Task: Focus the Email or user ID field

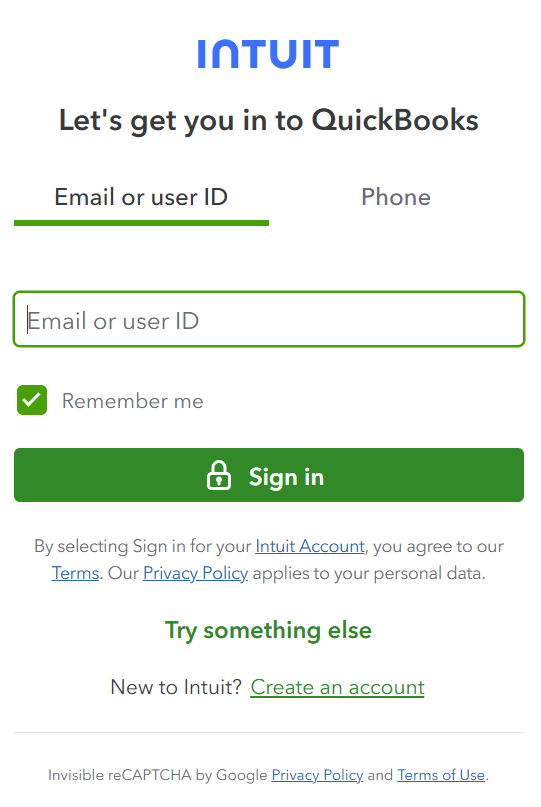Action: tap(269, 319)
